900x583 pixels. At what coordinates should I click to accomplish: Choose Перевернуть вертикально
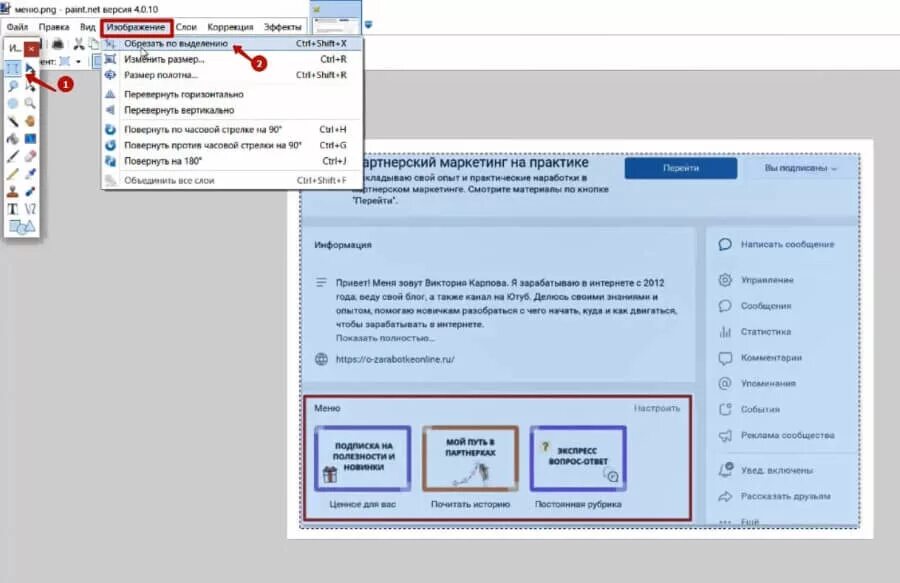click(232, 110)
